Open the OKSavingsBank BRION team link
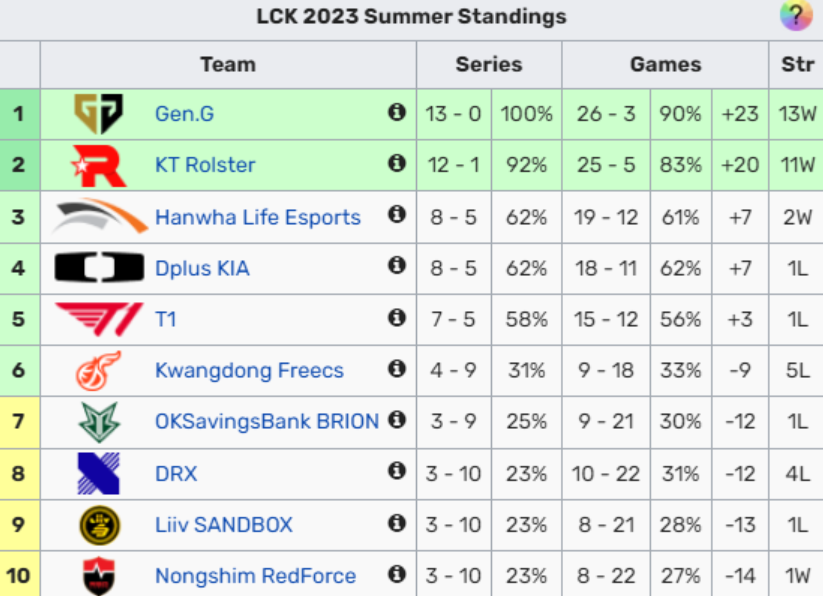Image resolution: width=823 pixels, height=596 pixels. [266, 422]
